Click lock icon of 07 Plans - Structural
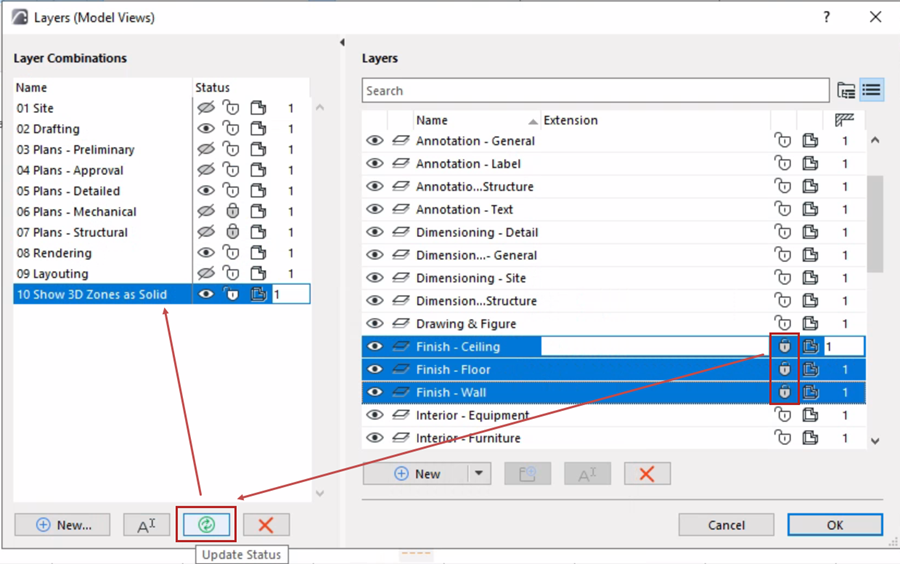This screenshot has height=564, width=900. point(232,232)
